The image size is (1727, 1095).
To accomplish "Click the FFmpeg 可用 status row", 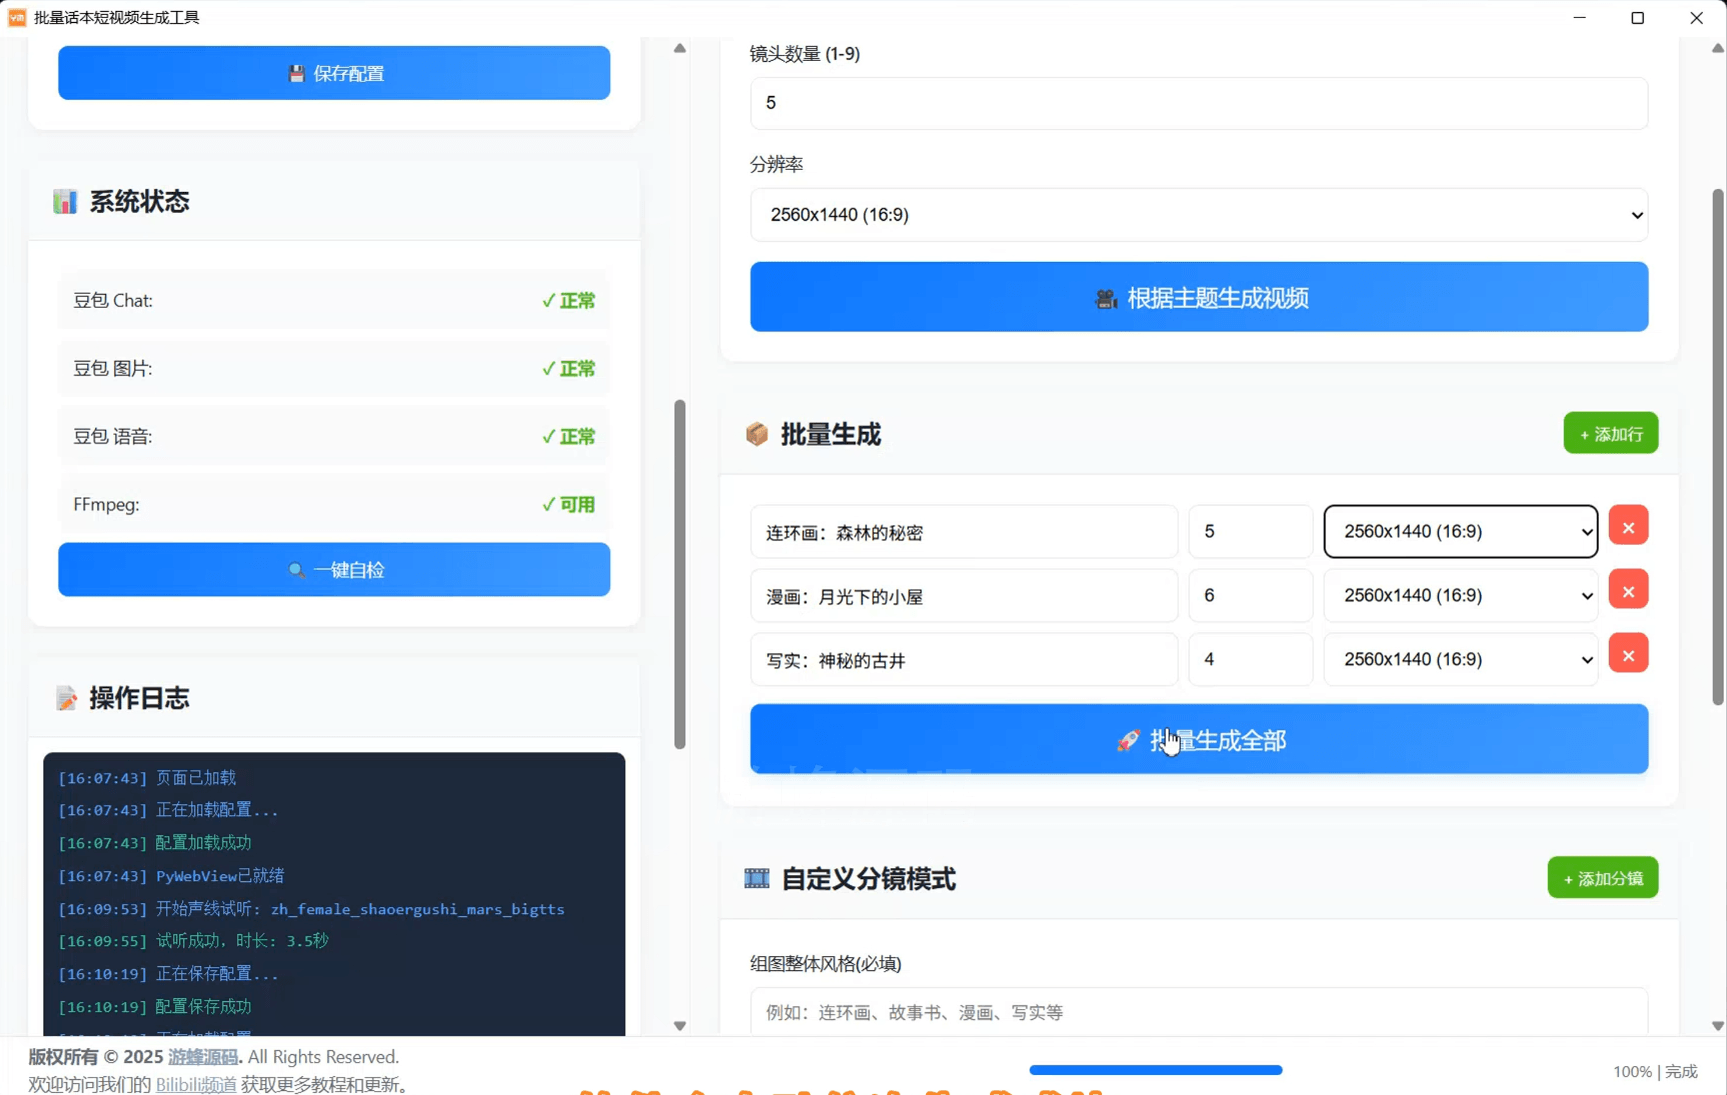I will pyautogui.click(x=334, y=505).
